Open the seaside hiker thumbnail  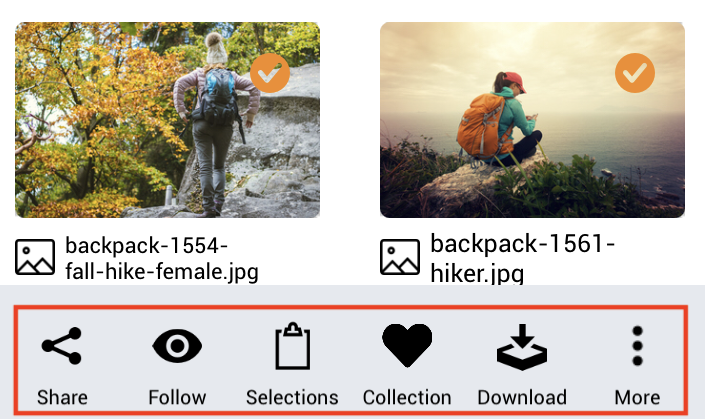click(532, 120)
